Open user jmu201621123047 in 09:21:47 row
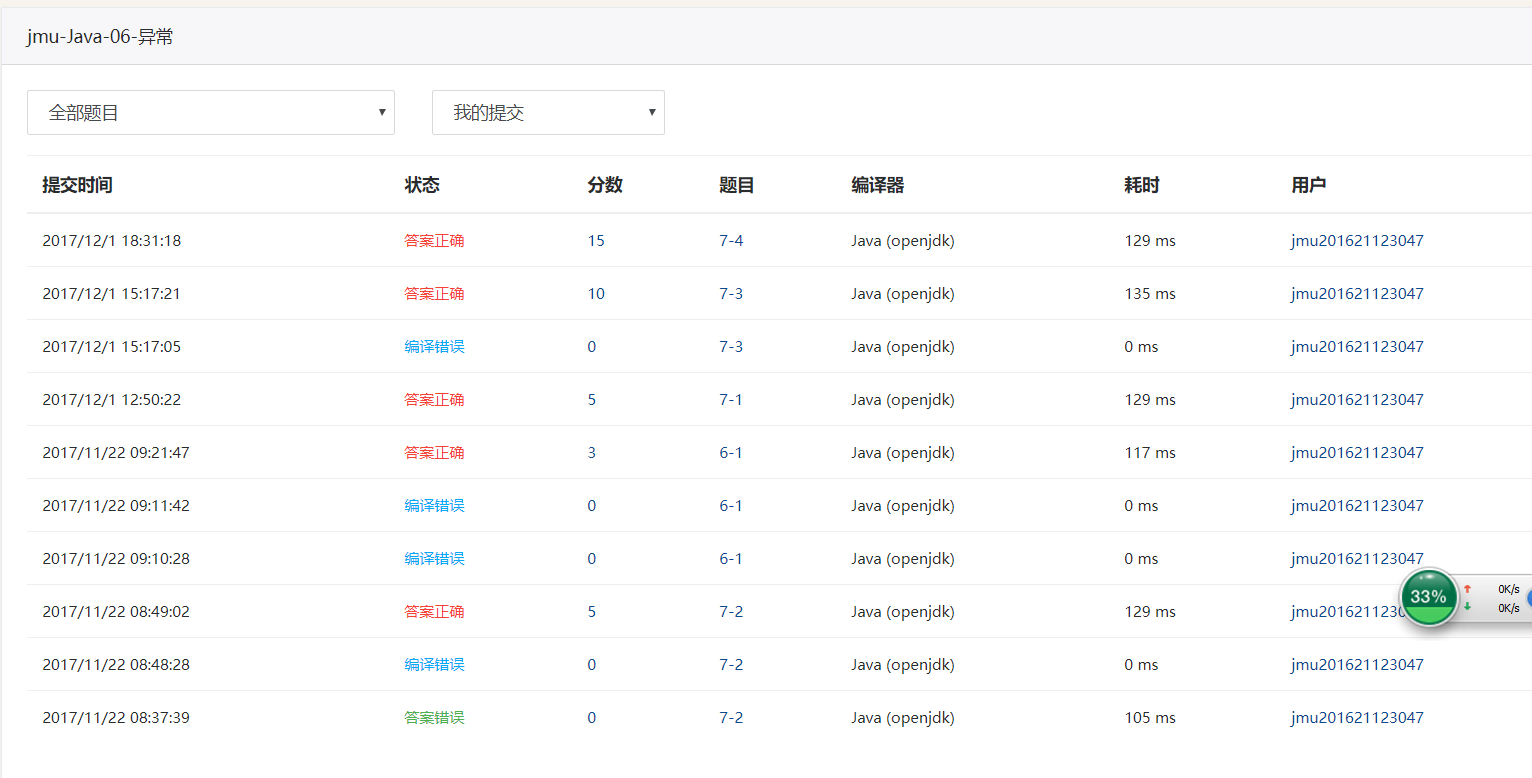The height and width of the screenshot is (778, 1532). point(1357,453)
